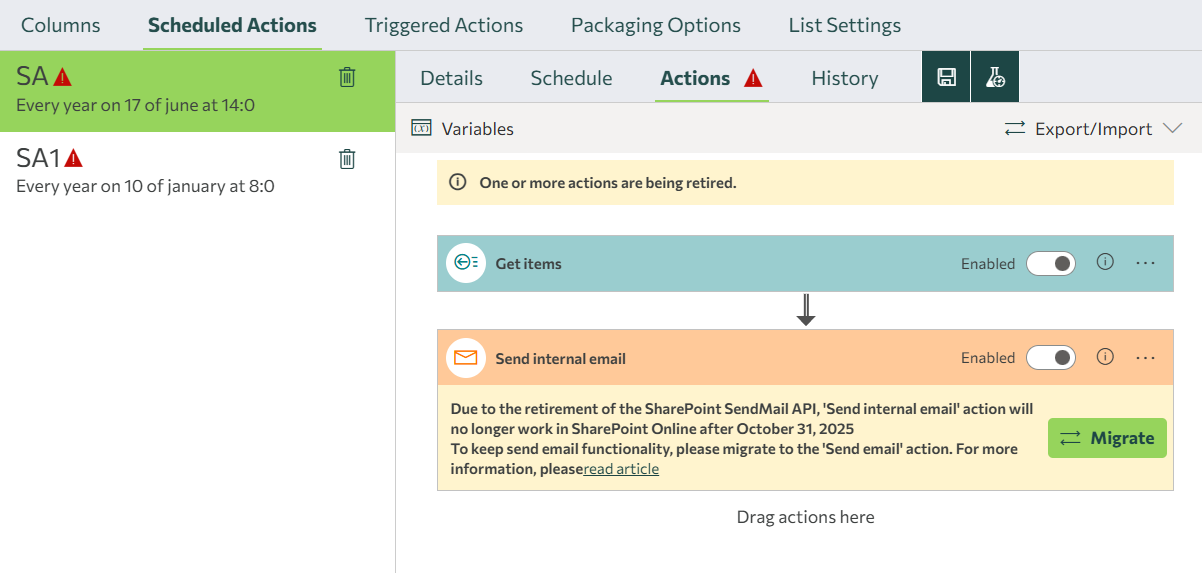Viewport: 1202px width, 573px height.
Task: Open the Variables panel icon
Action: pos(422,128)
